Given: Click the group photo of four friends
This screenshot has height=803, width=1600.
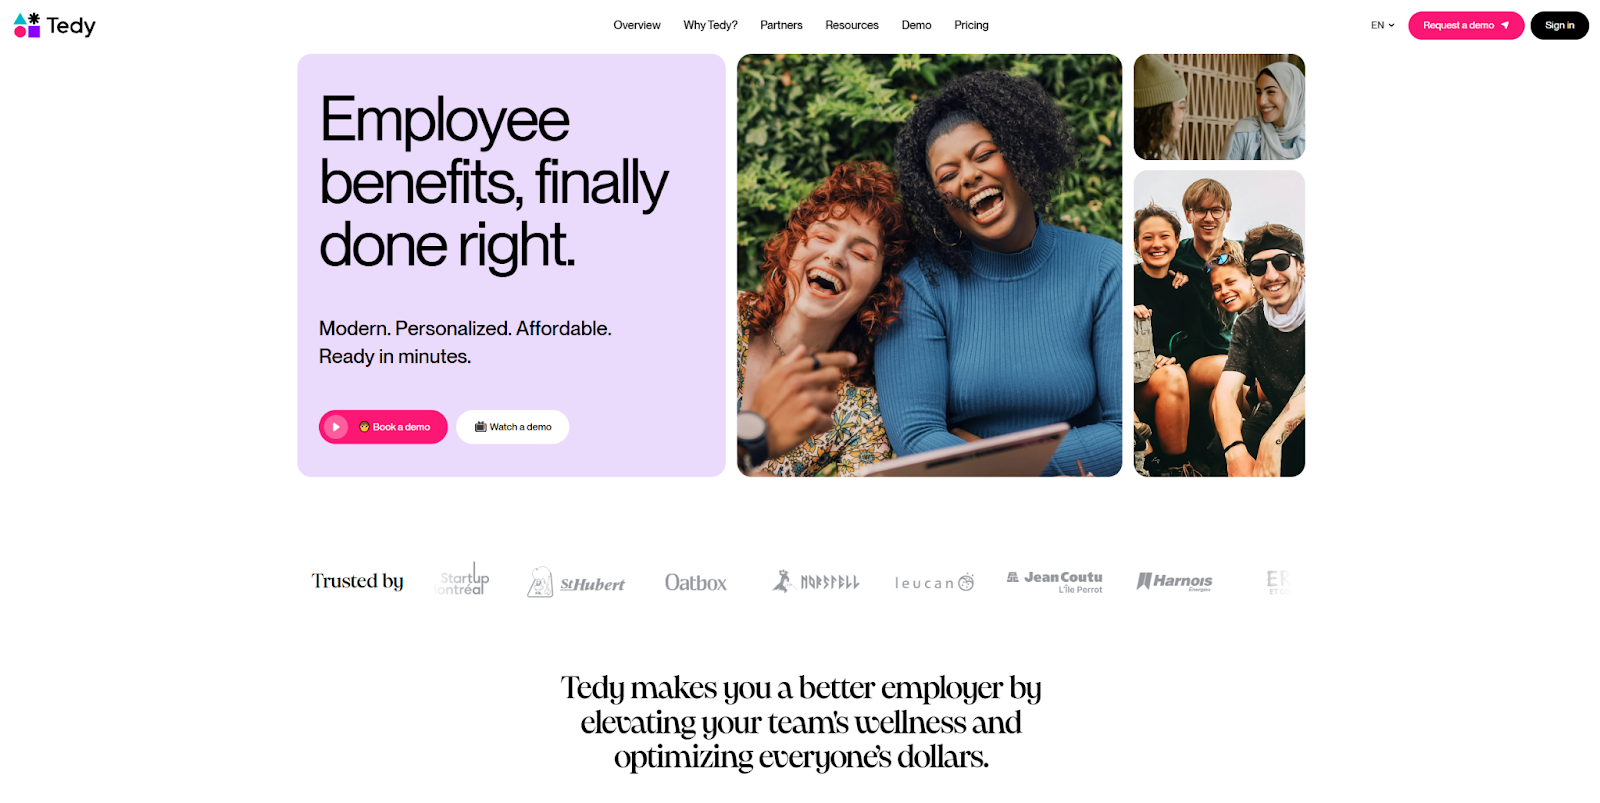Looking at the screenshot, I should (1219, 323).
